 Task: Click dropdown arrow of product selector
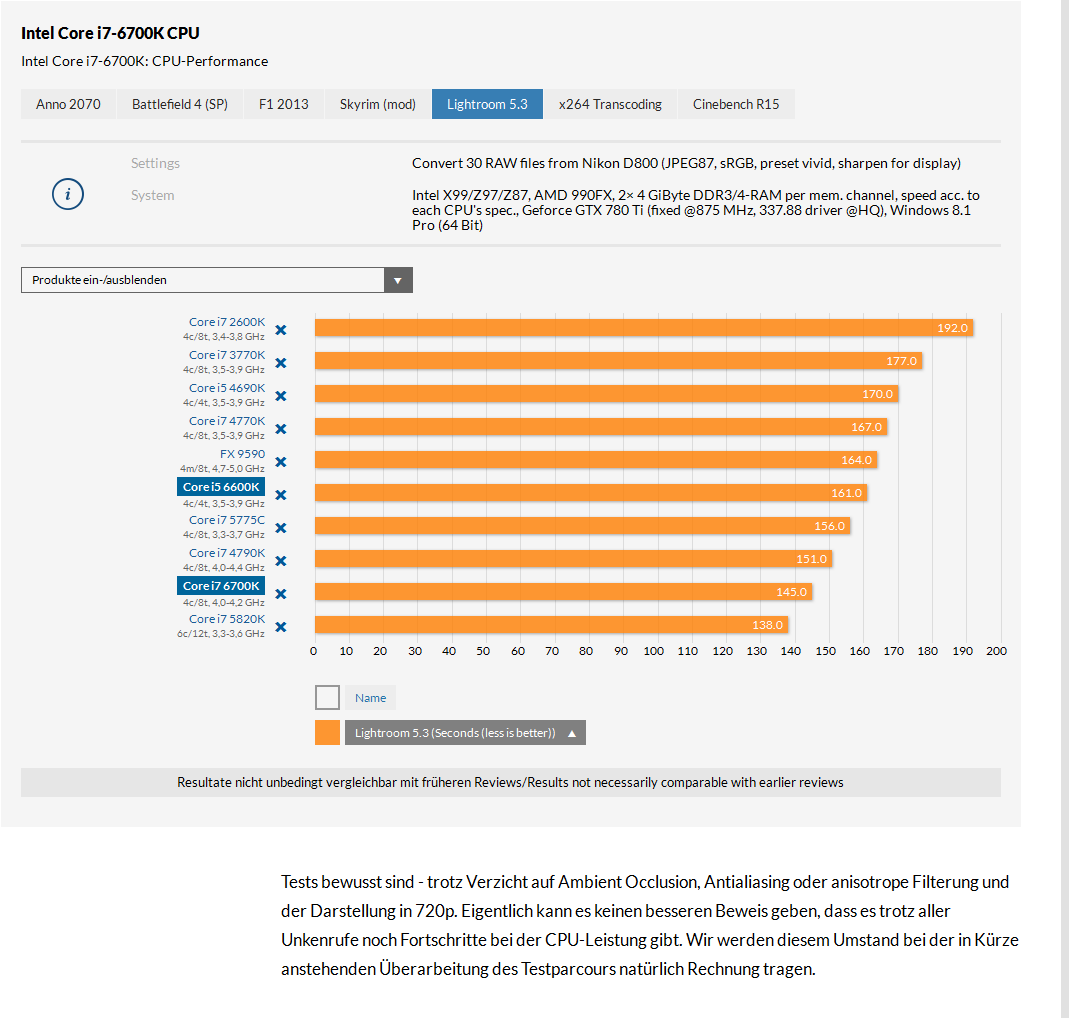[x=398, y=280]
